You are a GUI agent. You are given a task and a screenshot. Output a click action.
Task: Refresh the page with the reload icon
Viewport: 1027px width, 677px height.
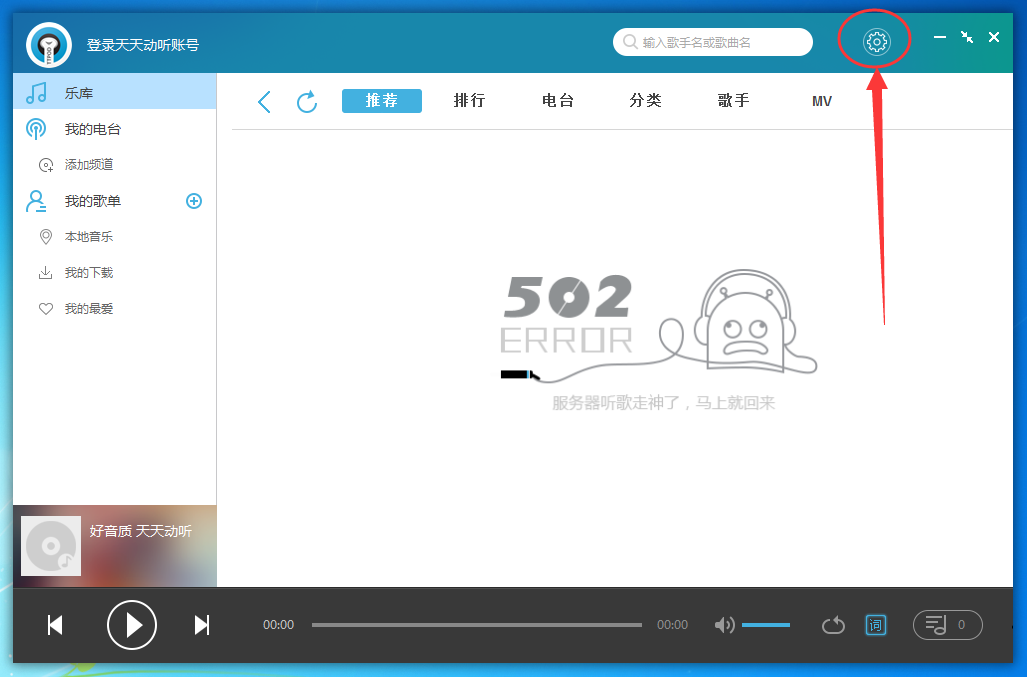(x=307, y=101)
